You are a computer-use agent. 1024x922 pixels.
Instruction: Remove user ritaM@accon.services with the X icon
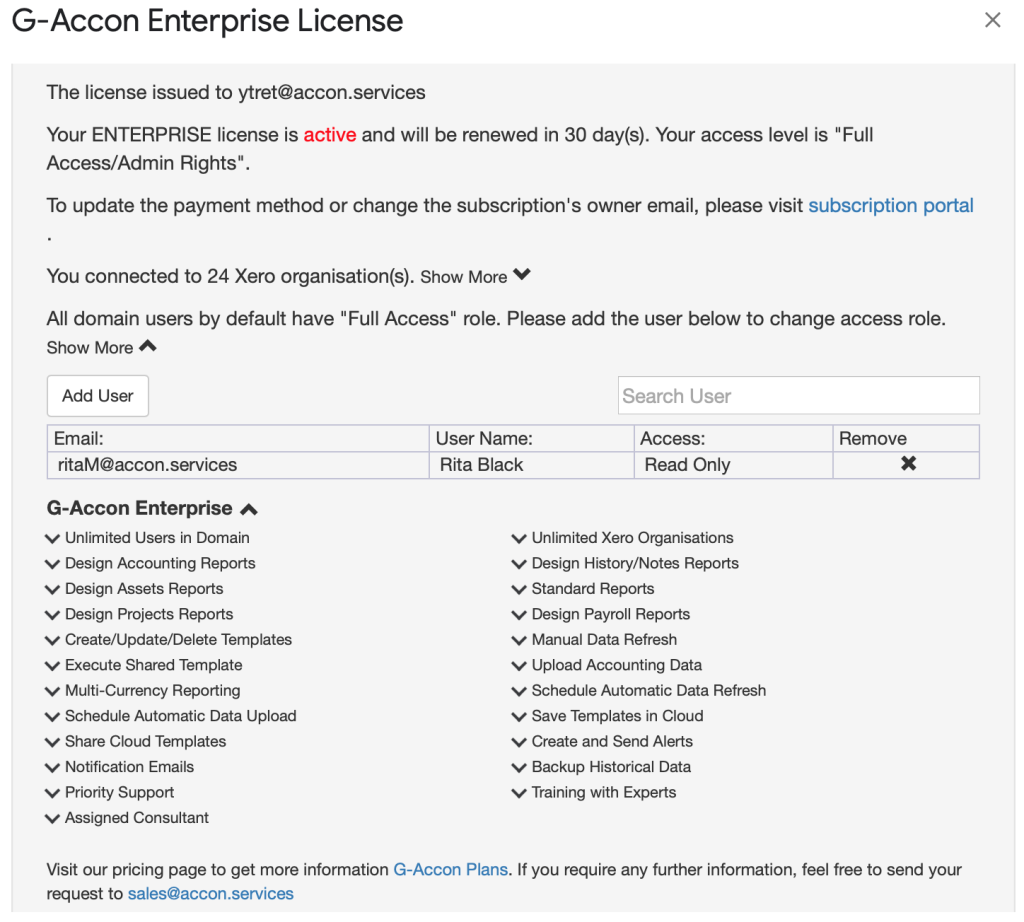click(x=908, y=464)
